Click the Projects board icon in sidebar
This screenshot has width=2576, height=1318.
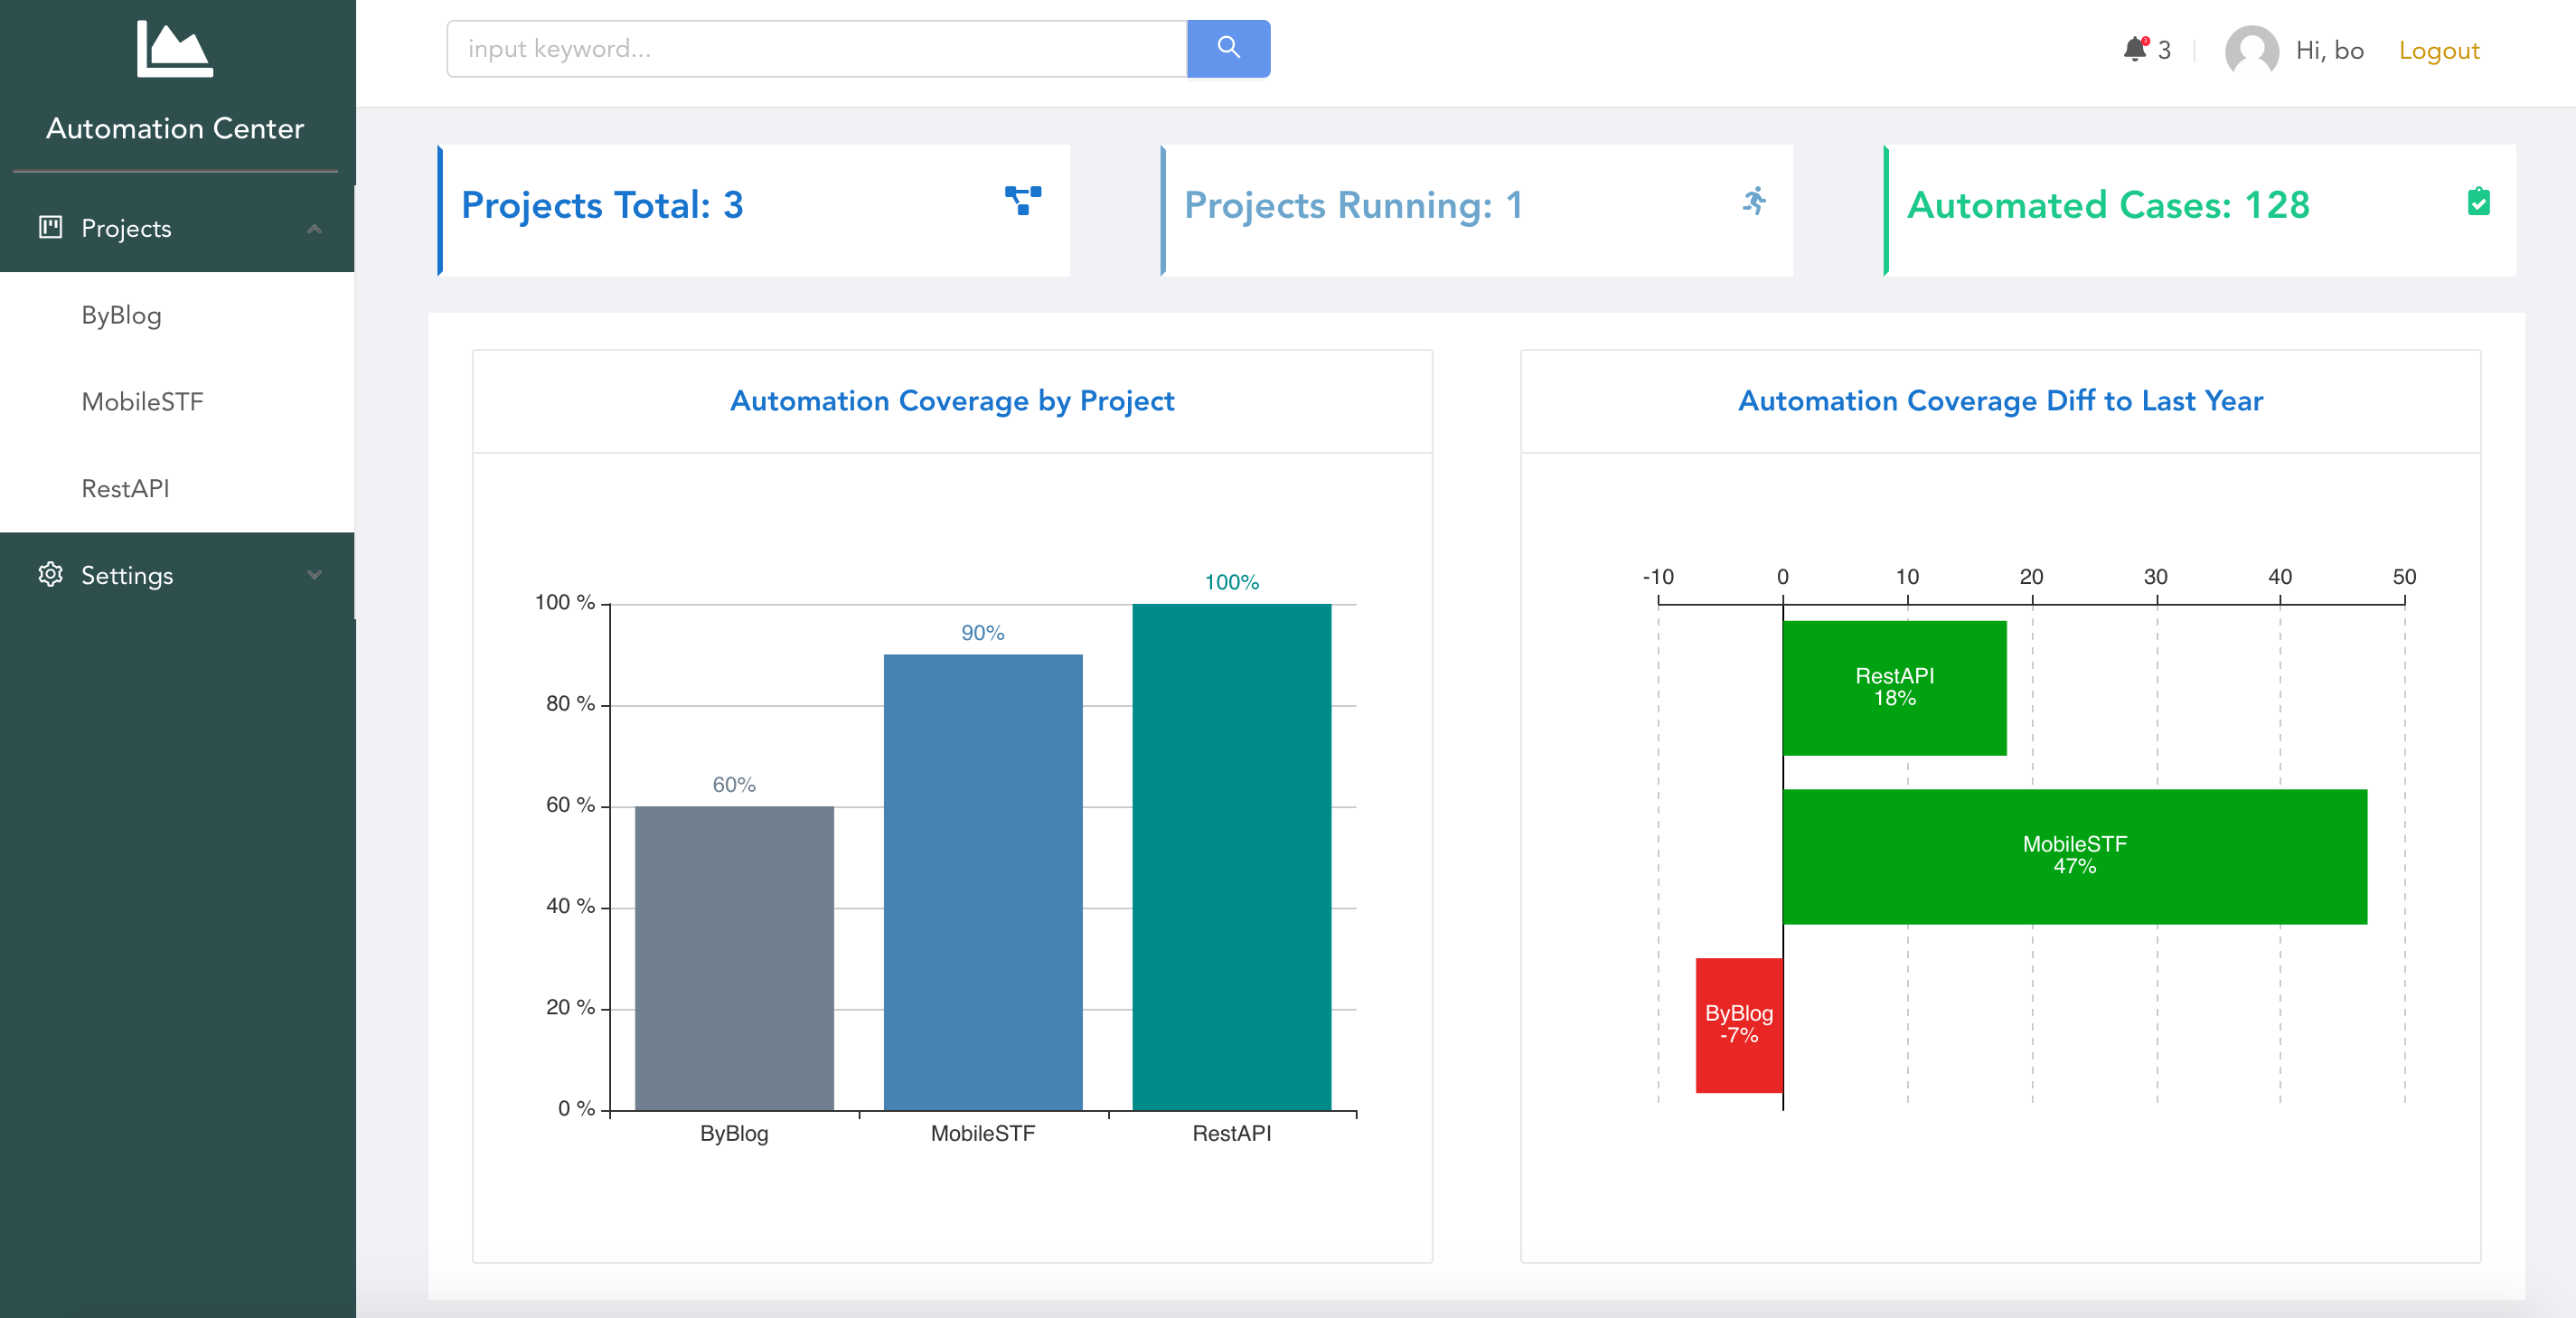50,227
